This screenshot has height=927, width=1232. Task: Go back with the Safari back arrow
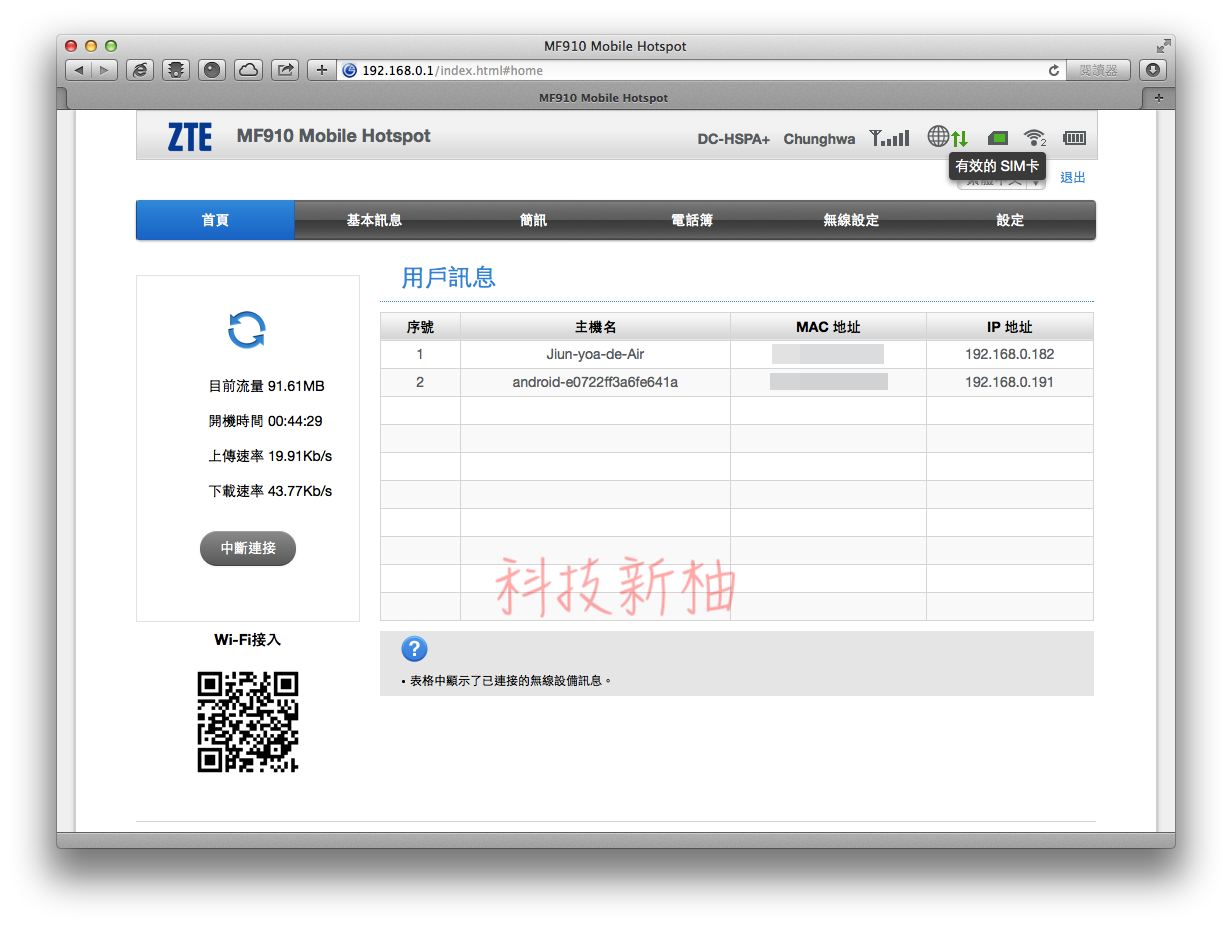pos(78,70)
